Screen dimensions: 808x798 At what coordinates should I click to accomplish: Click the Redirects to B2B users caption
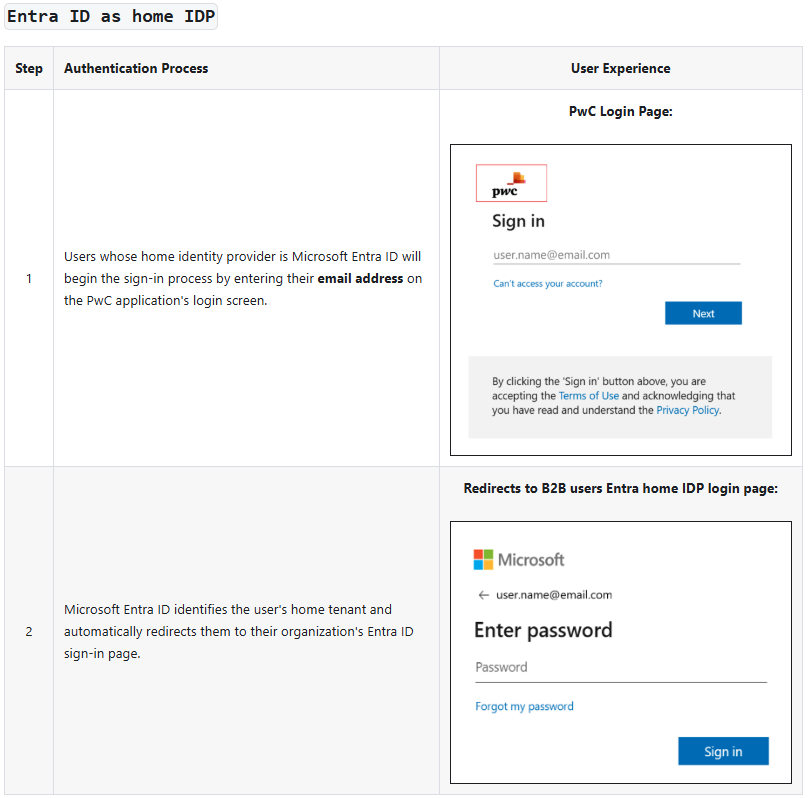click(620, 489)
